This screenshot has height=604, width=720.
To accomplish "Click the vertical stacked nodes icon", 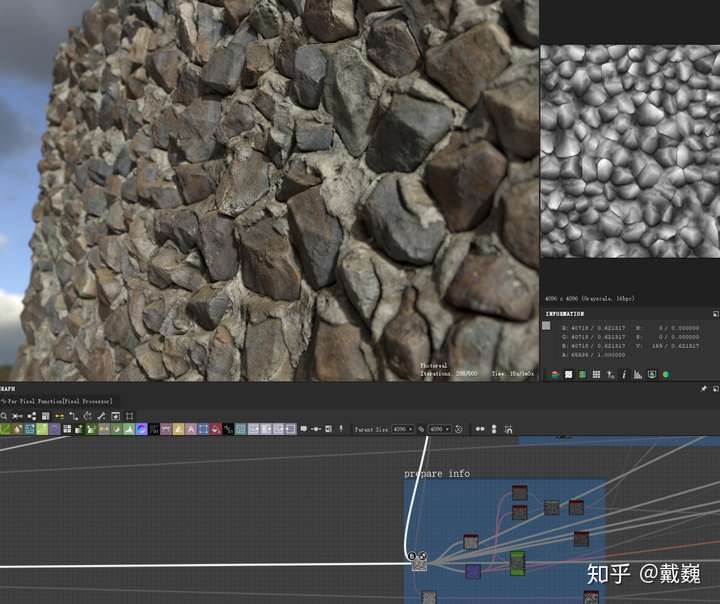I will pyautogui.click(x=494, y=429).
